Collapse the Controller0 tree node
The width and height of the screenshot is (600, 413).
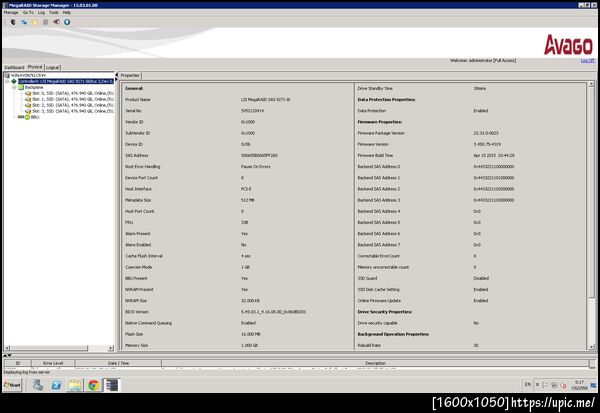coord(7,81)
